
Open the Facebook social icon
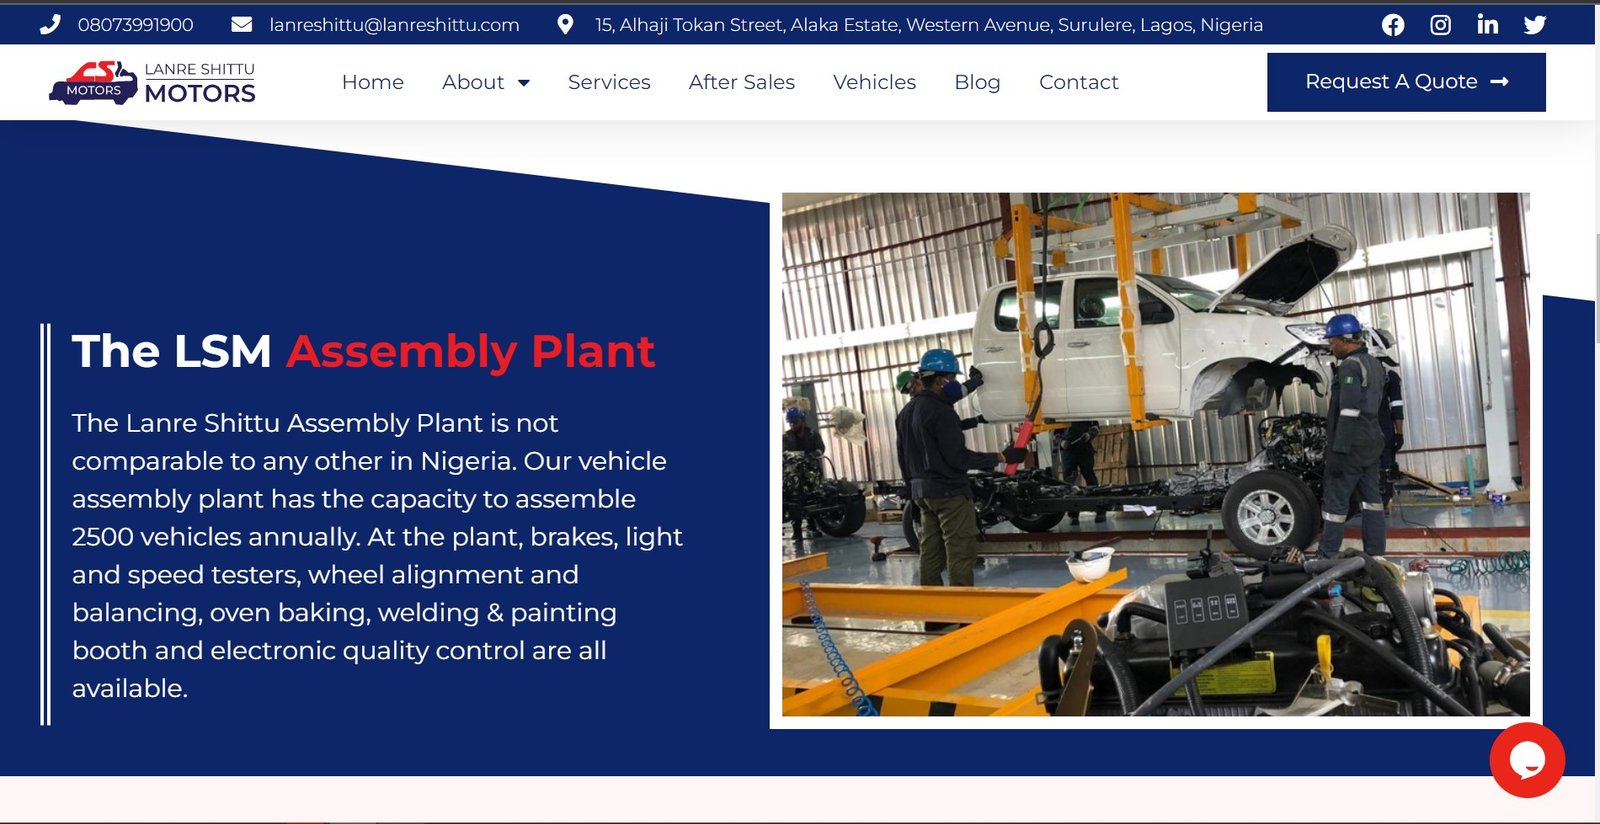pyautogui.click(x=1393, y=25)
